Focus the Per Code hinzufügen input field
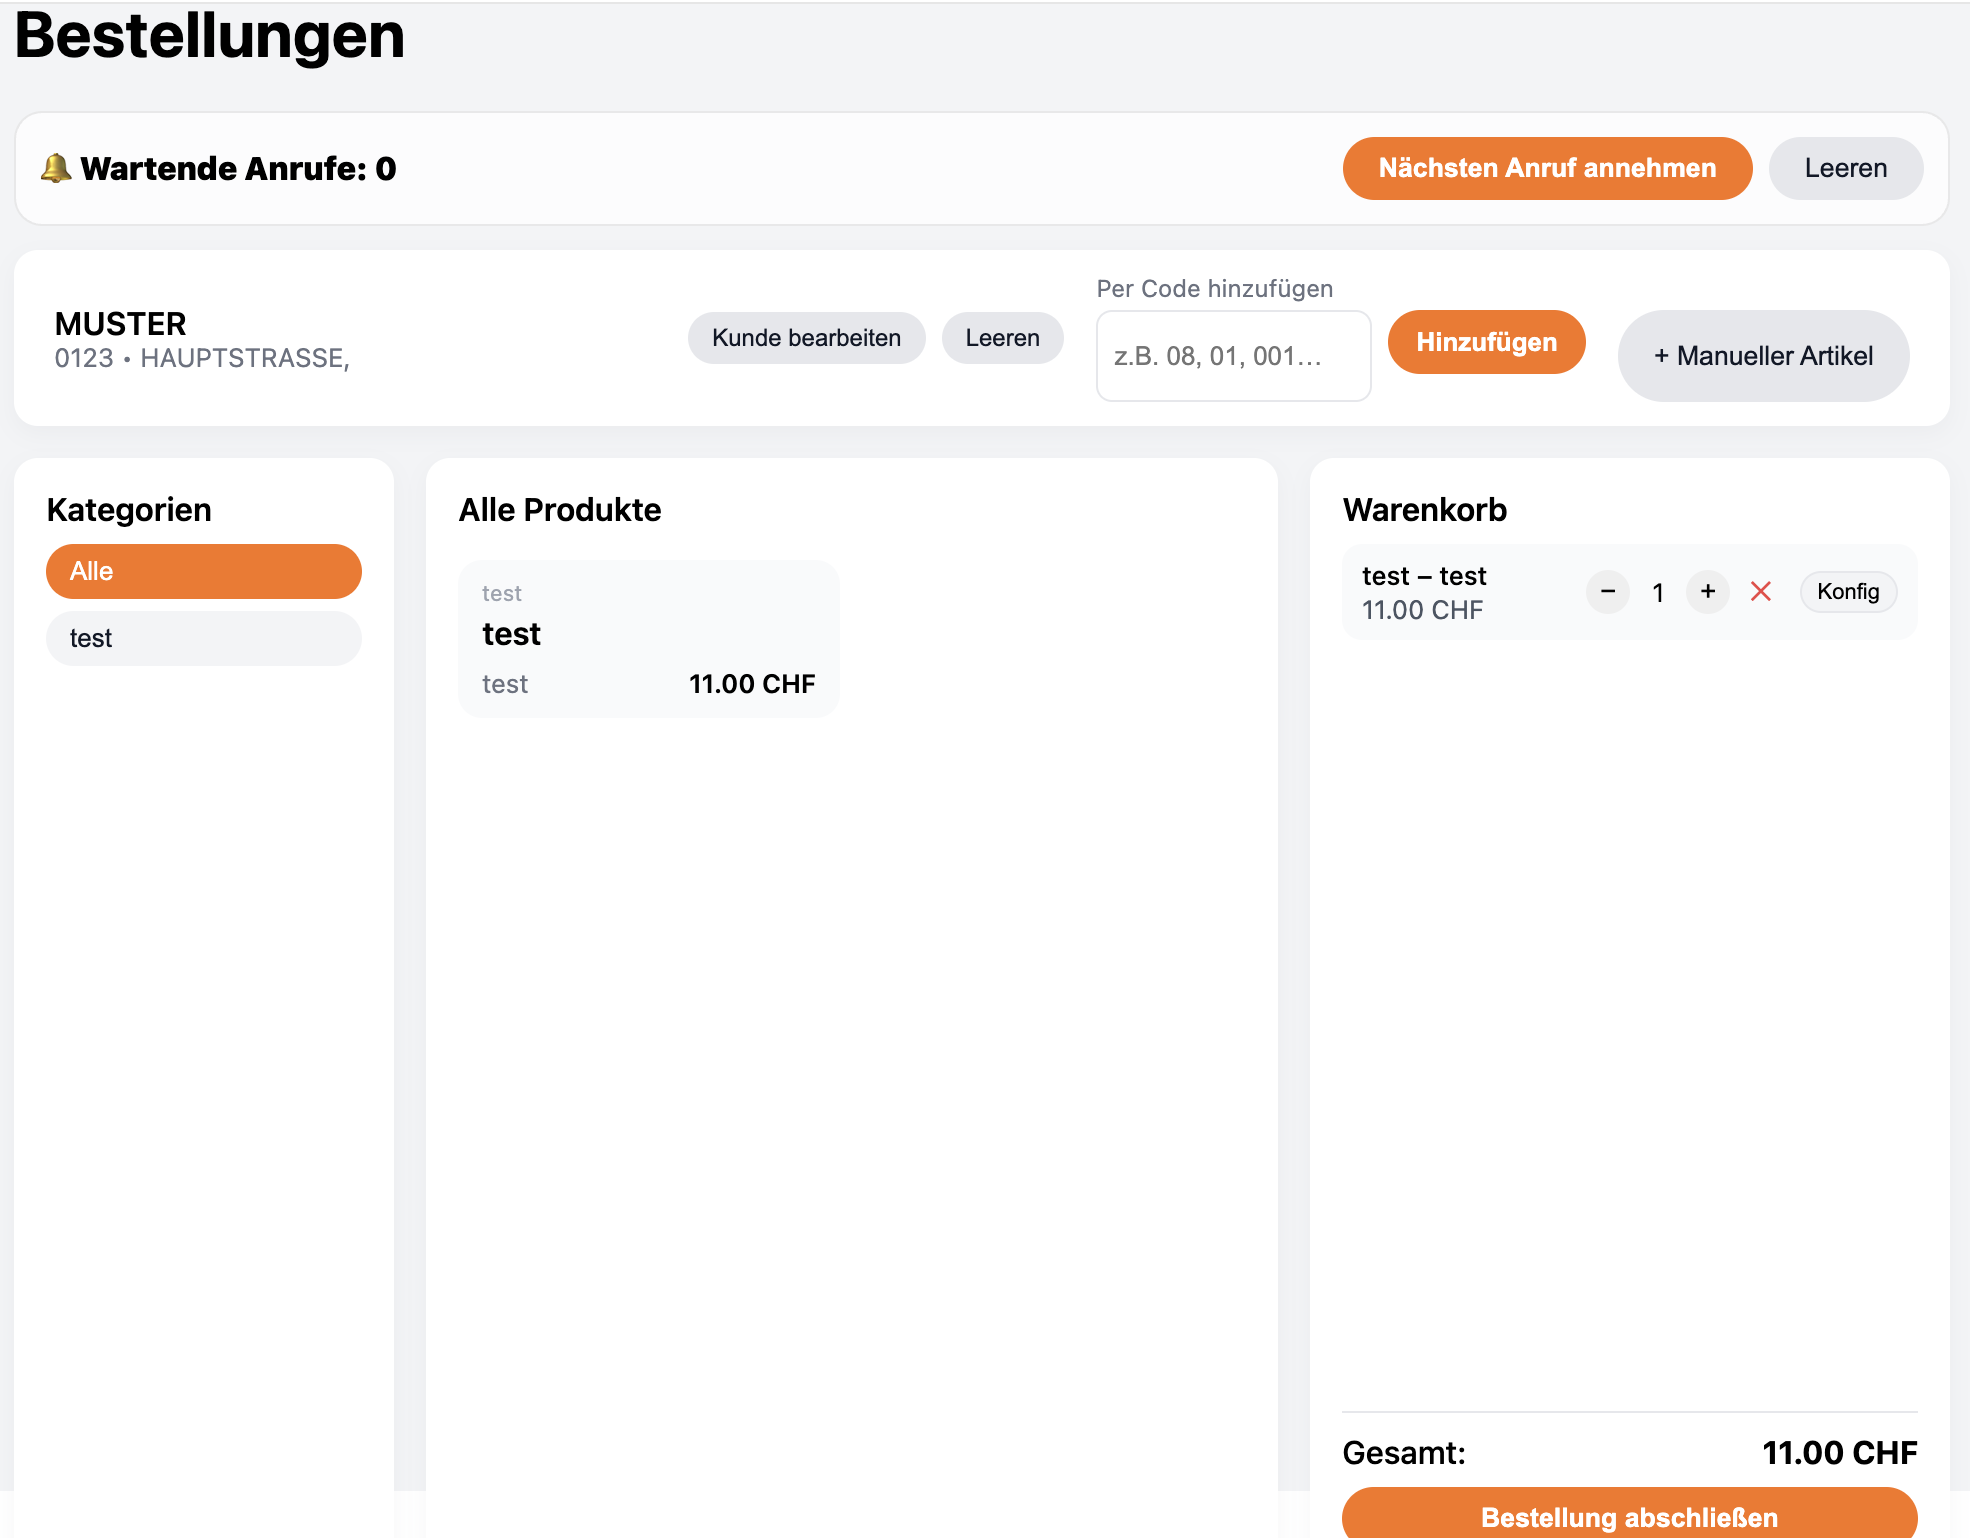 point(1233,356)
